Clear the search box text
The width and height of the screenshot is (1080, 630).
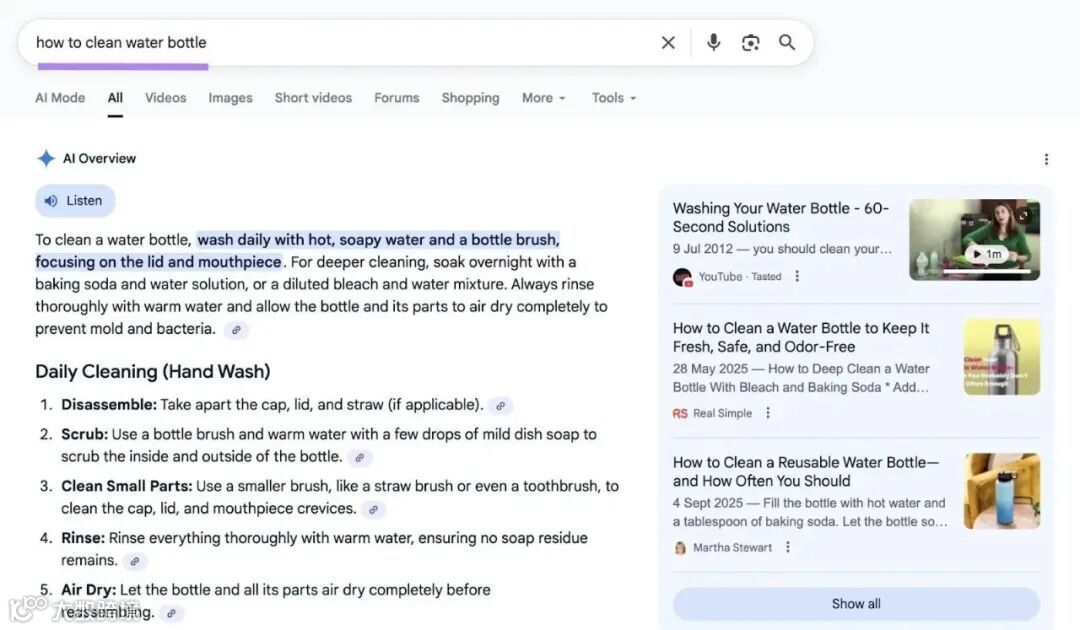point(668,42)
